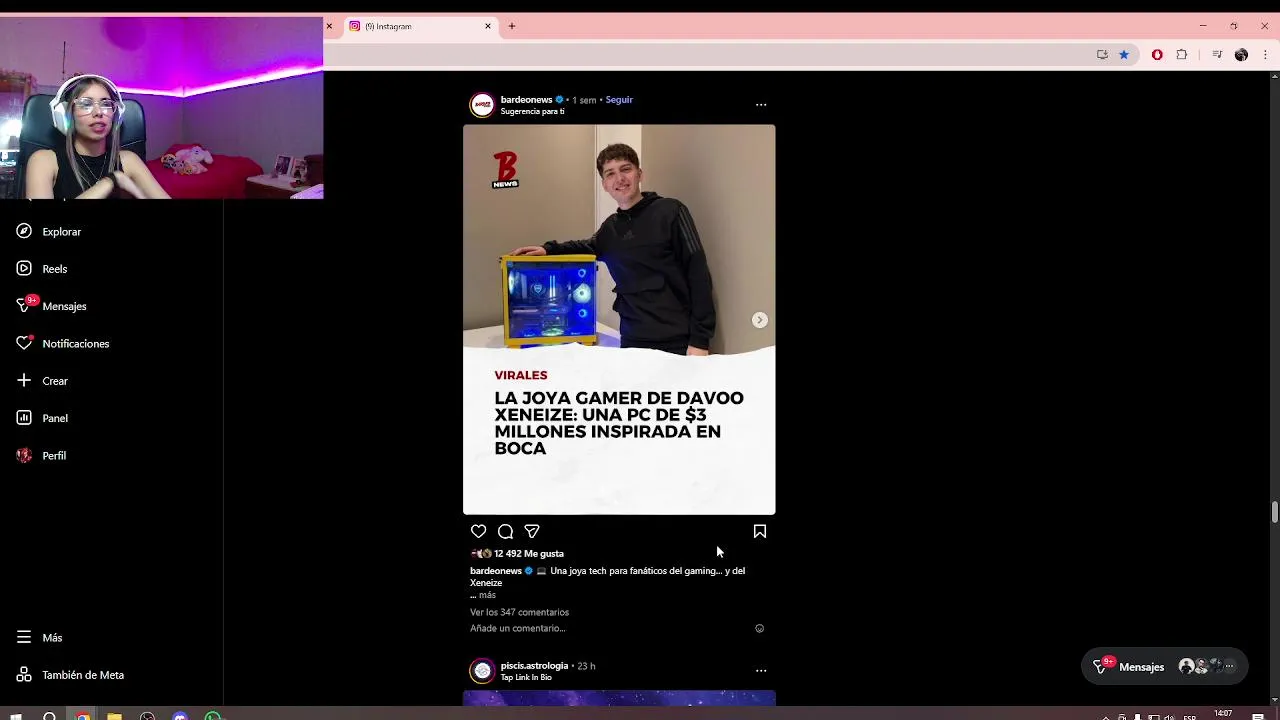View who liked: 12 492 Me gusta

click(x=529, y=553)
